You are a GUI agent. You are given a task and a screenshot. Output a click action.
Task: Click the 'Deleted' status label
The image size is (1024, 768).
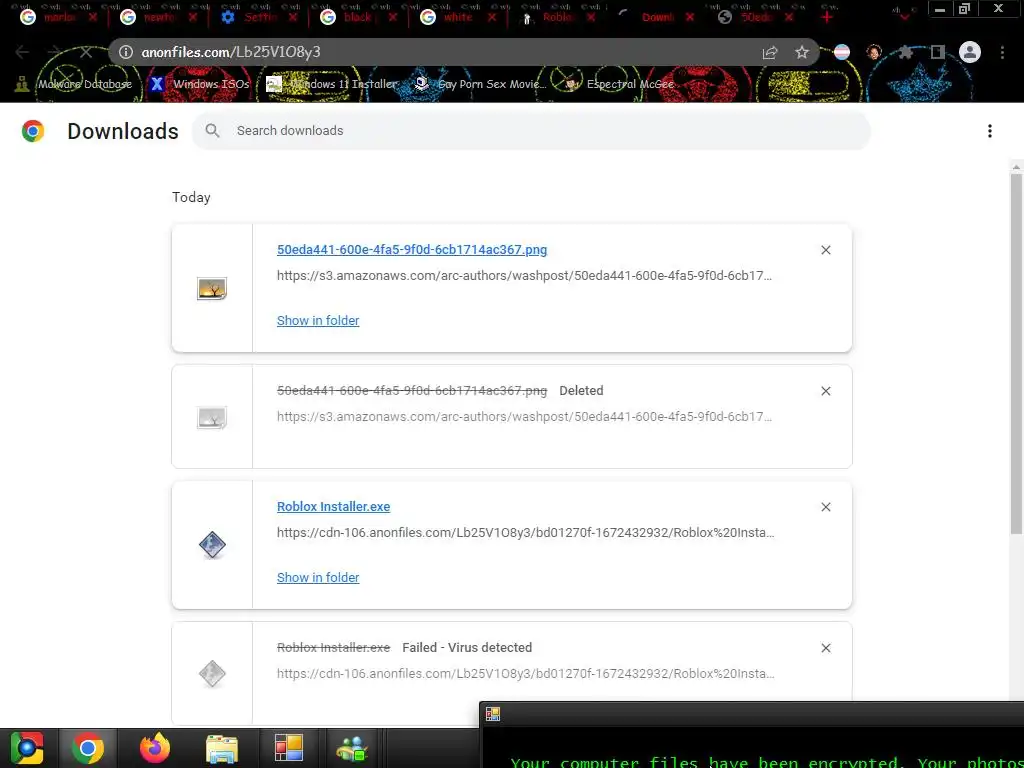[x=581, y=391]
